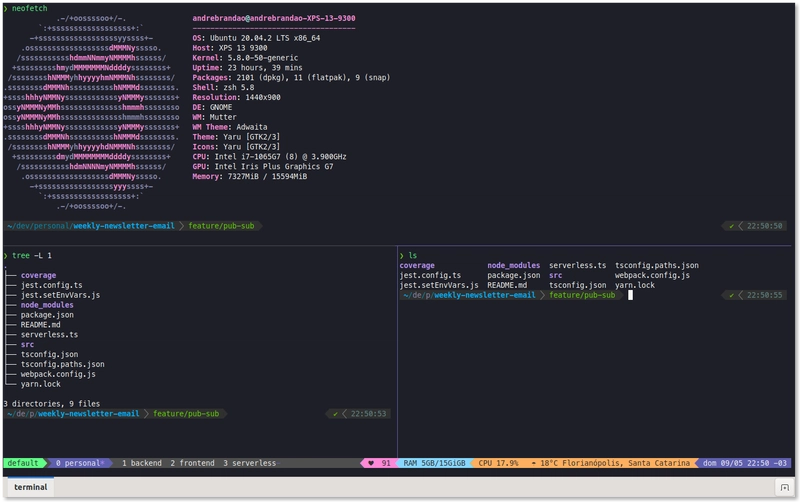Switch to tmux window '3 serverless'
Image resolution: width=800 pixels, height=502 pixels.
click(x=249, y=463)
